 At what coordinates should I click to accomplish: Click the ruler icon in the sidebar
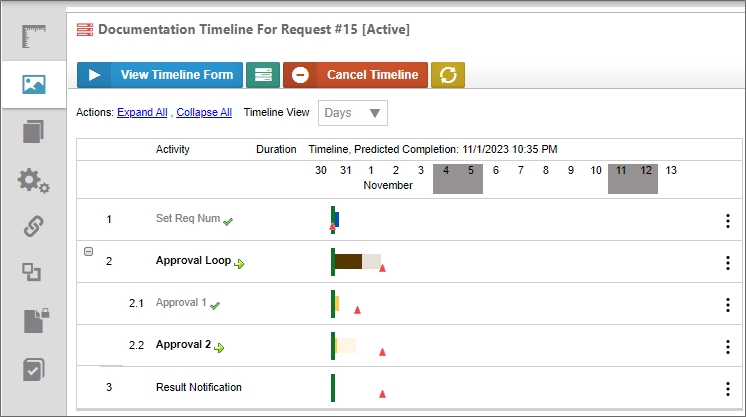click(x=34, y=37)
